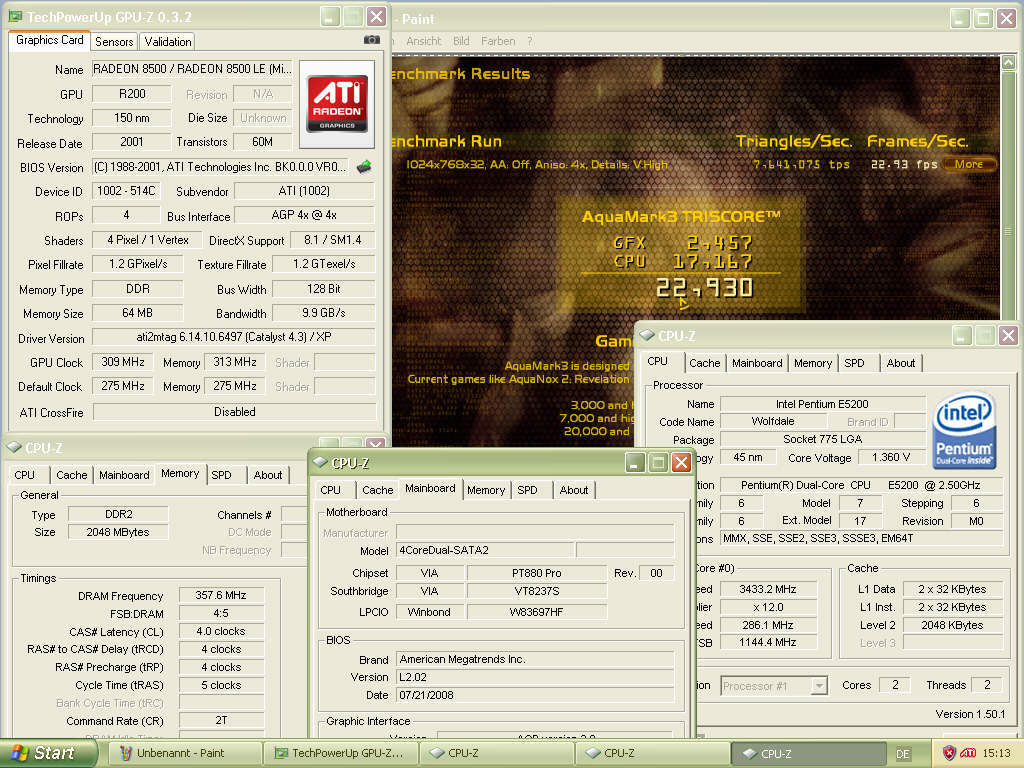Open SPD tab in Mainboard CPU-Z window
Viewport: 1024px width, 768px height.
coord(528,490)
